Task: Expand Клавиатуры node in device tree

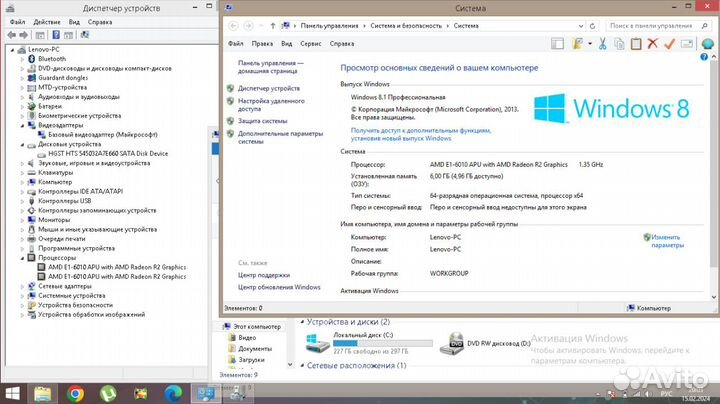Action: [x=22, y=173]
